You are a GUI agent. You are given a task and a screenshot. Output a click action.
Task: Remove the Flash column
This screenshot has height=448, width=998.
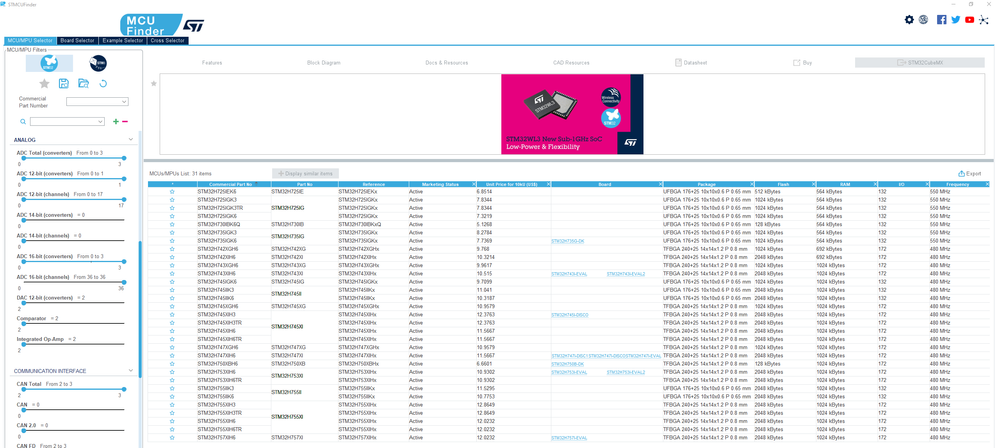click(x=813, y=184)
